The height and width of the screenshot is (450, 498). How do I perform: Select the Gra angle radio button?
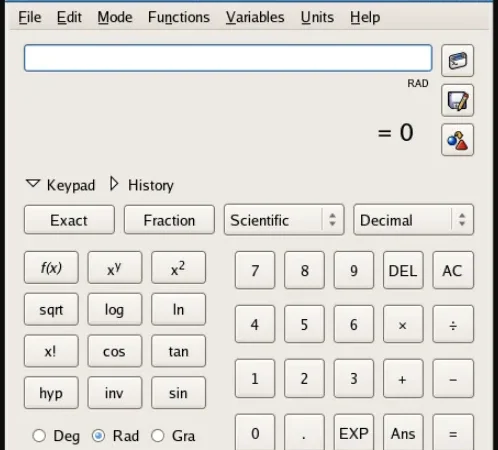tap(158, 436)
